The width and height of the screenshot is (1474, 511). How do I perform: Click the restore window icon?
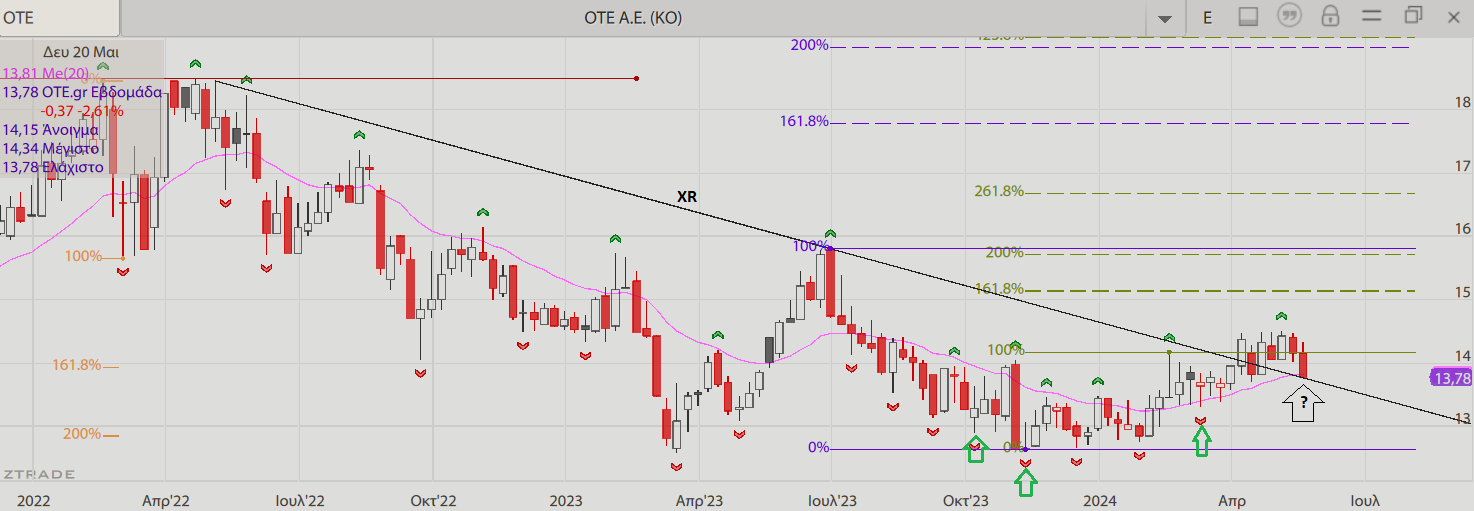(1413, 16)
